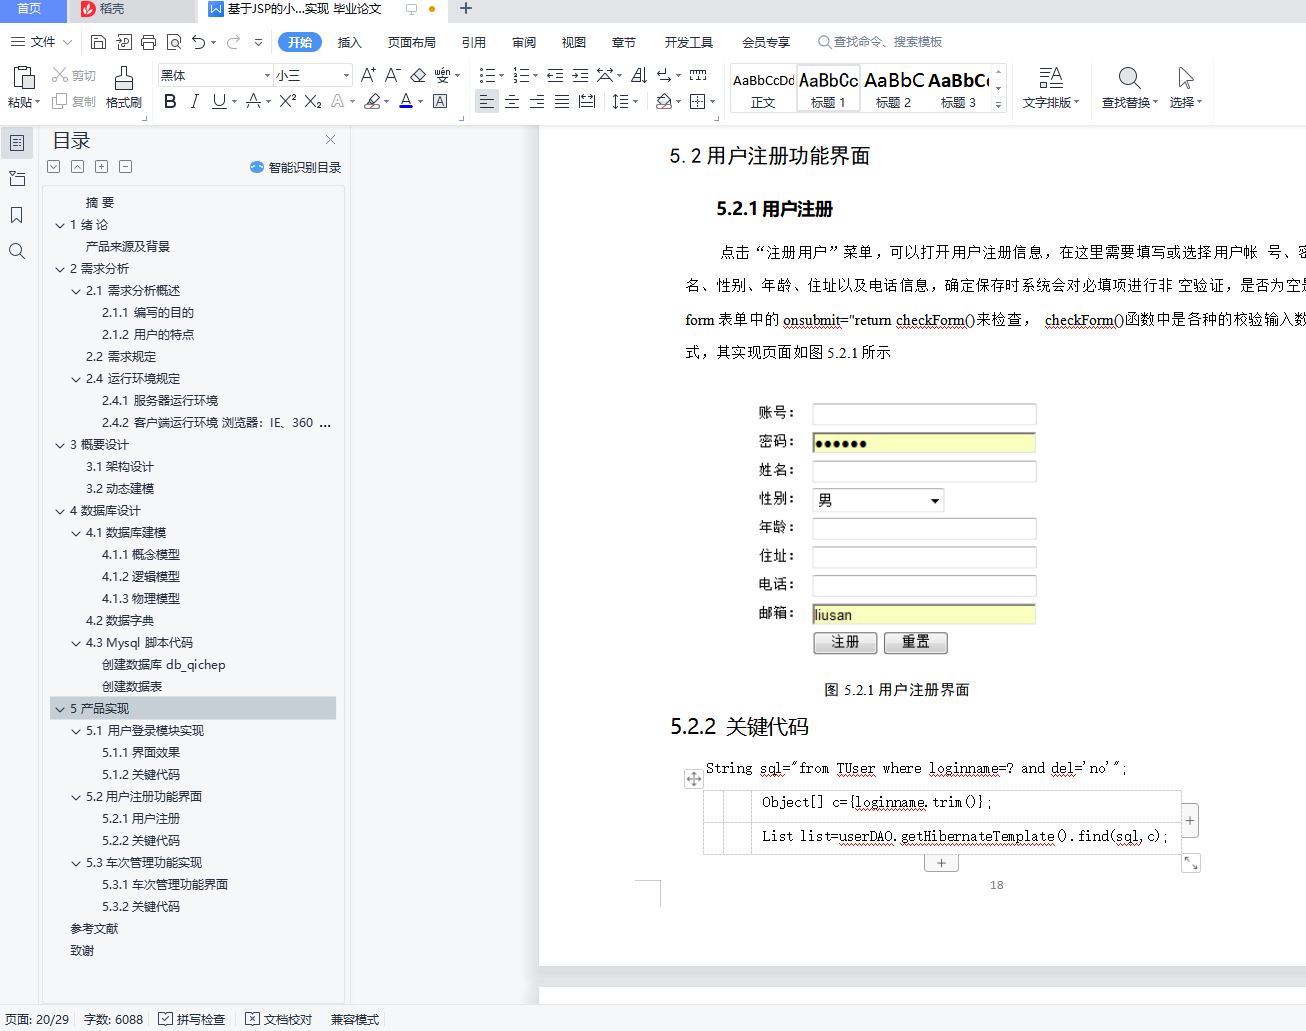Click the paragraph shading paint bucket
The height and width of the screenshot is (1031, 1306).
(x=664, y=101)
